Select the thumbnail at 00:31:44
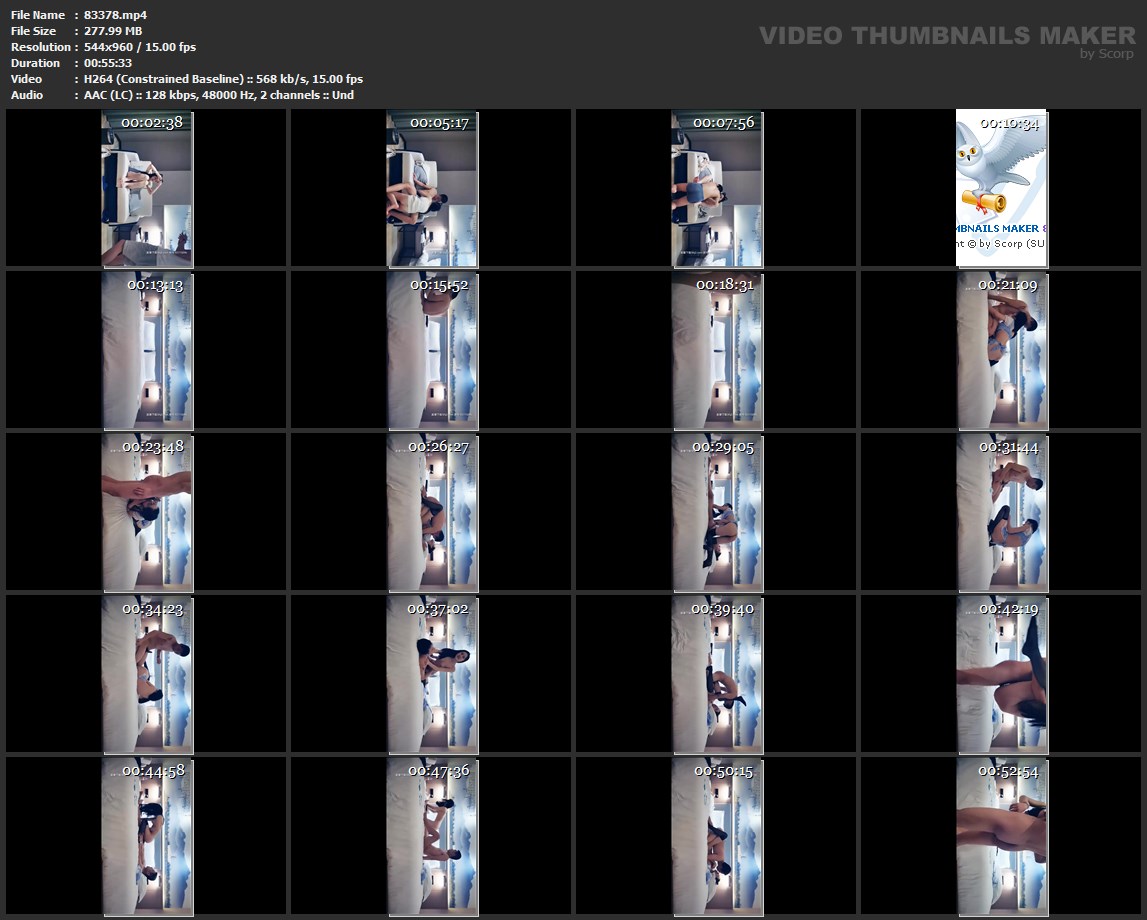Image resolution: width=1147 pixels, height=920 pixels. 1001,512
